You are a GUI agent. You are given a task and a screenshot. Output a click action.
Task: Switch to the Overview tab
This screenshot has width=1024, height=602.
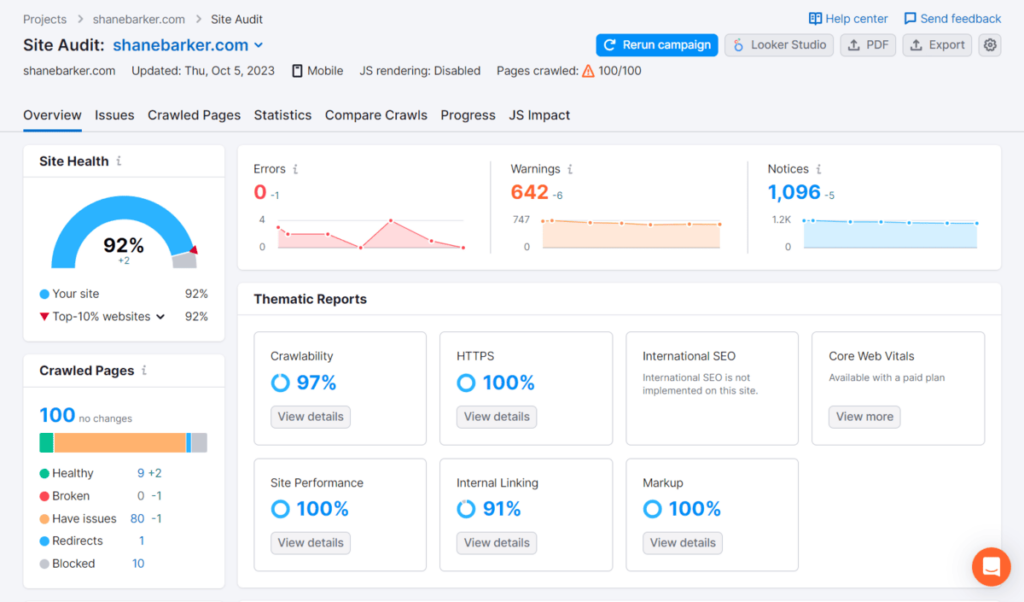point(52,115)
